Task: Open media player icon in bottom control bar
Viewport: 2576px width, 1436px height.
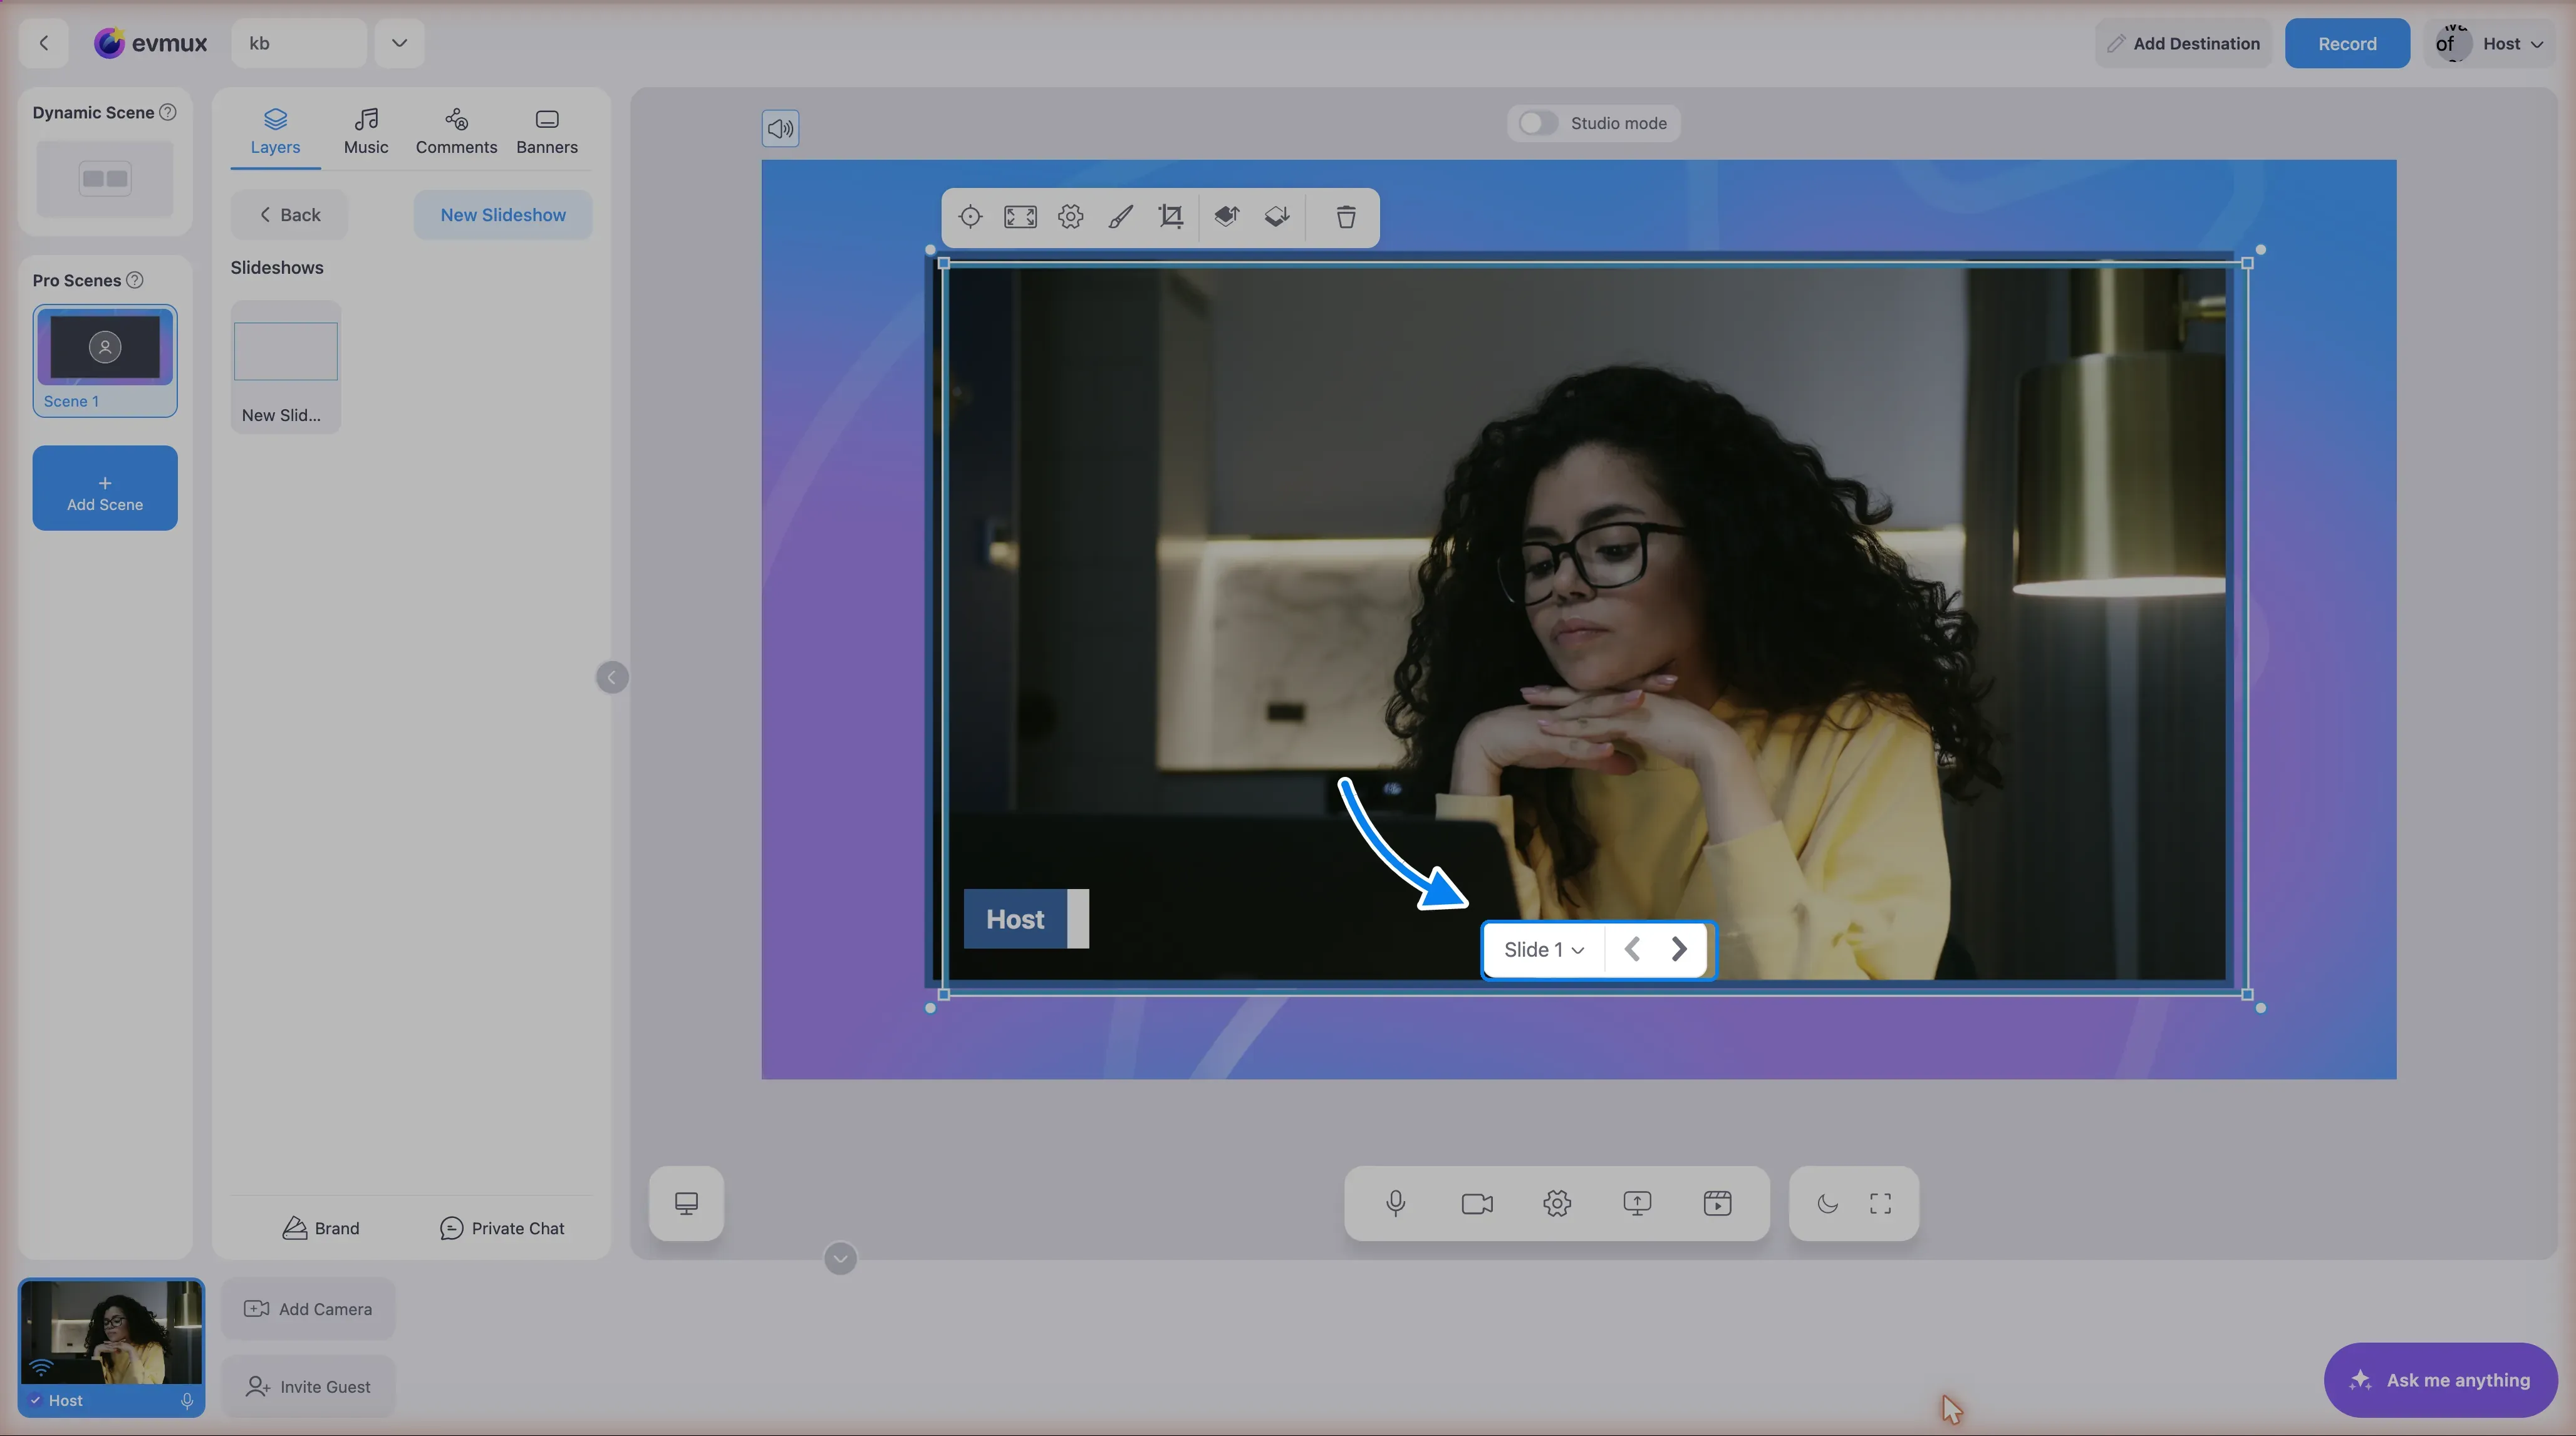Action: [x=1718, y=1203]
